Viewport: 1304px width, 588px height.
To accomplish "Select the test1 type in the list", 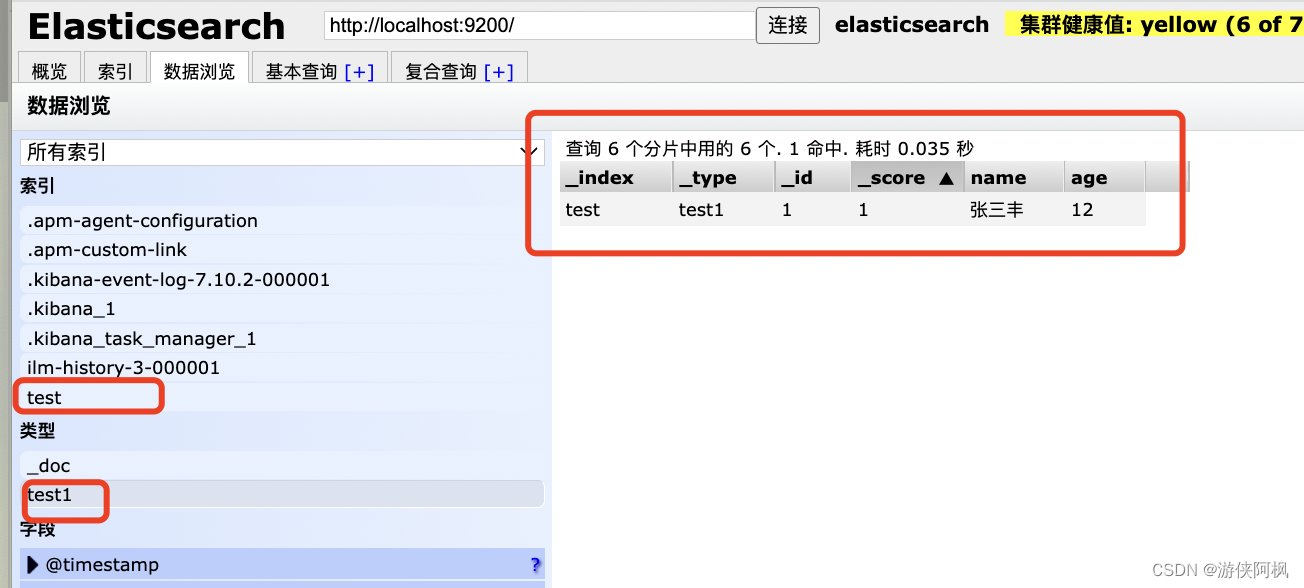I will tap(282, 494).
